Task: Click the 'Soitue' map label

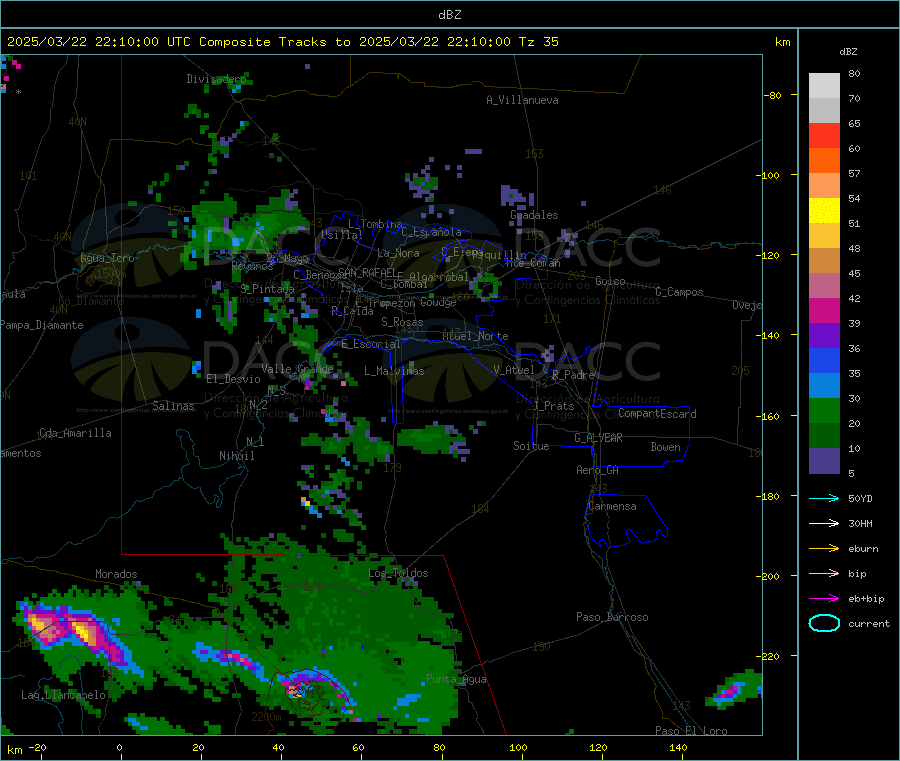Action: coord(531,446)
